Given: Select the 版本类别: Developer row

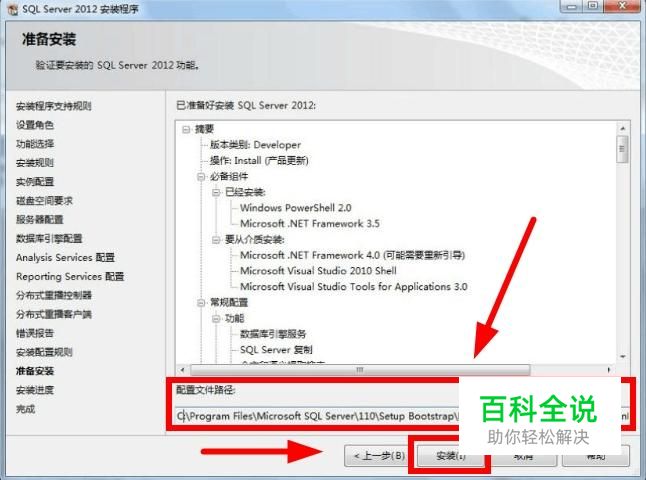Looking at the screenshot, I should tap(255, 145).
